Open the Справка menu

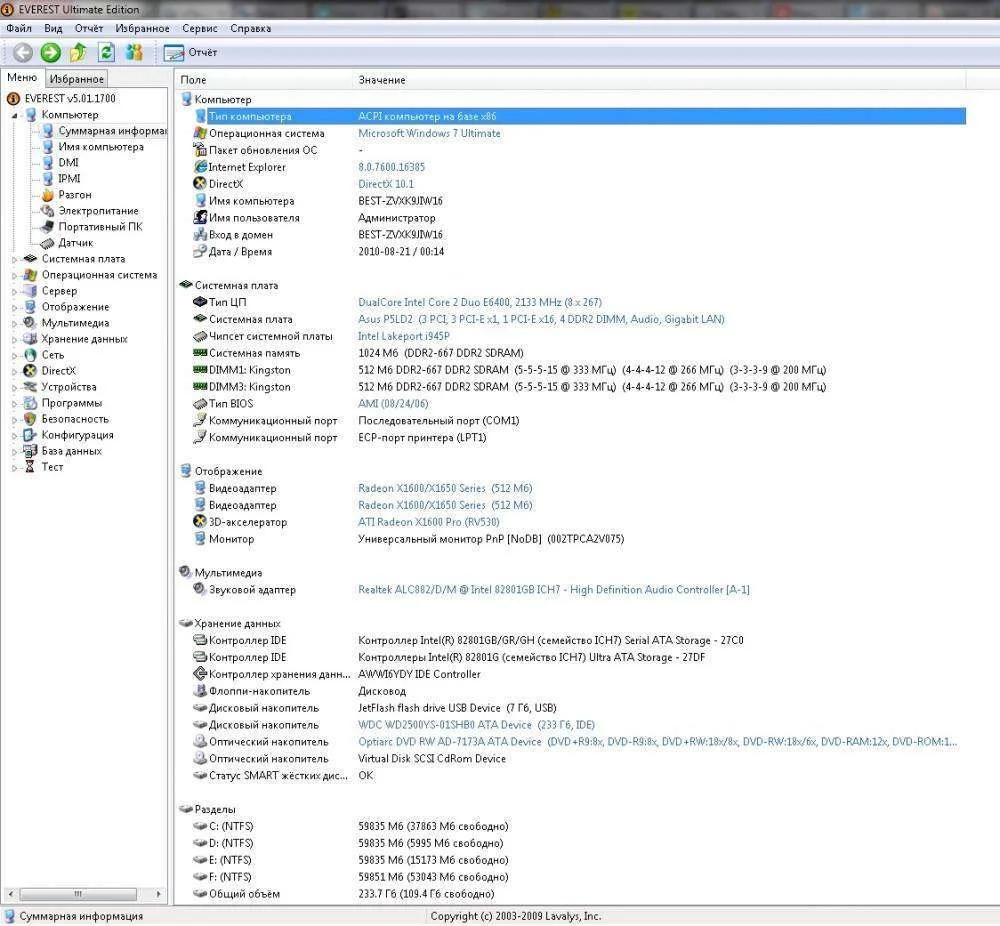pos(251,28)
